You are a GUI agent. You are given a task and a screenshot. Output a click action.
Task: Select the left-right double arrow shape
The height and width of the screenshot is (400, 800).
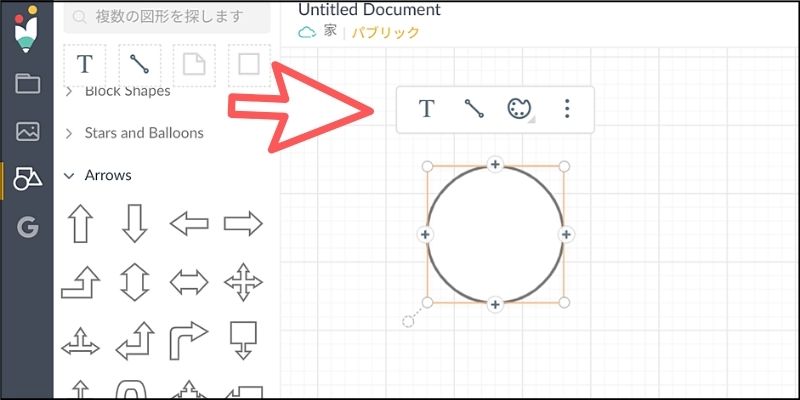click(x=189, y=282)
